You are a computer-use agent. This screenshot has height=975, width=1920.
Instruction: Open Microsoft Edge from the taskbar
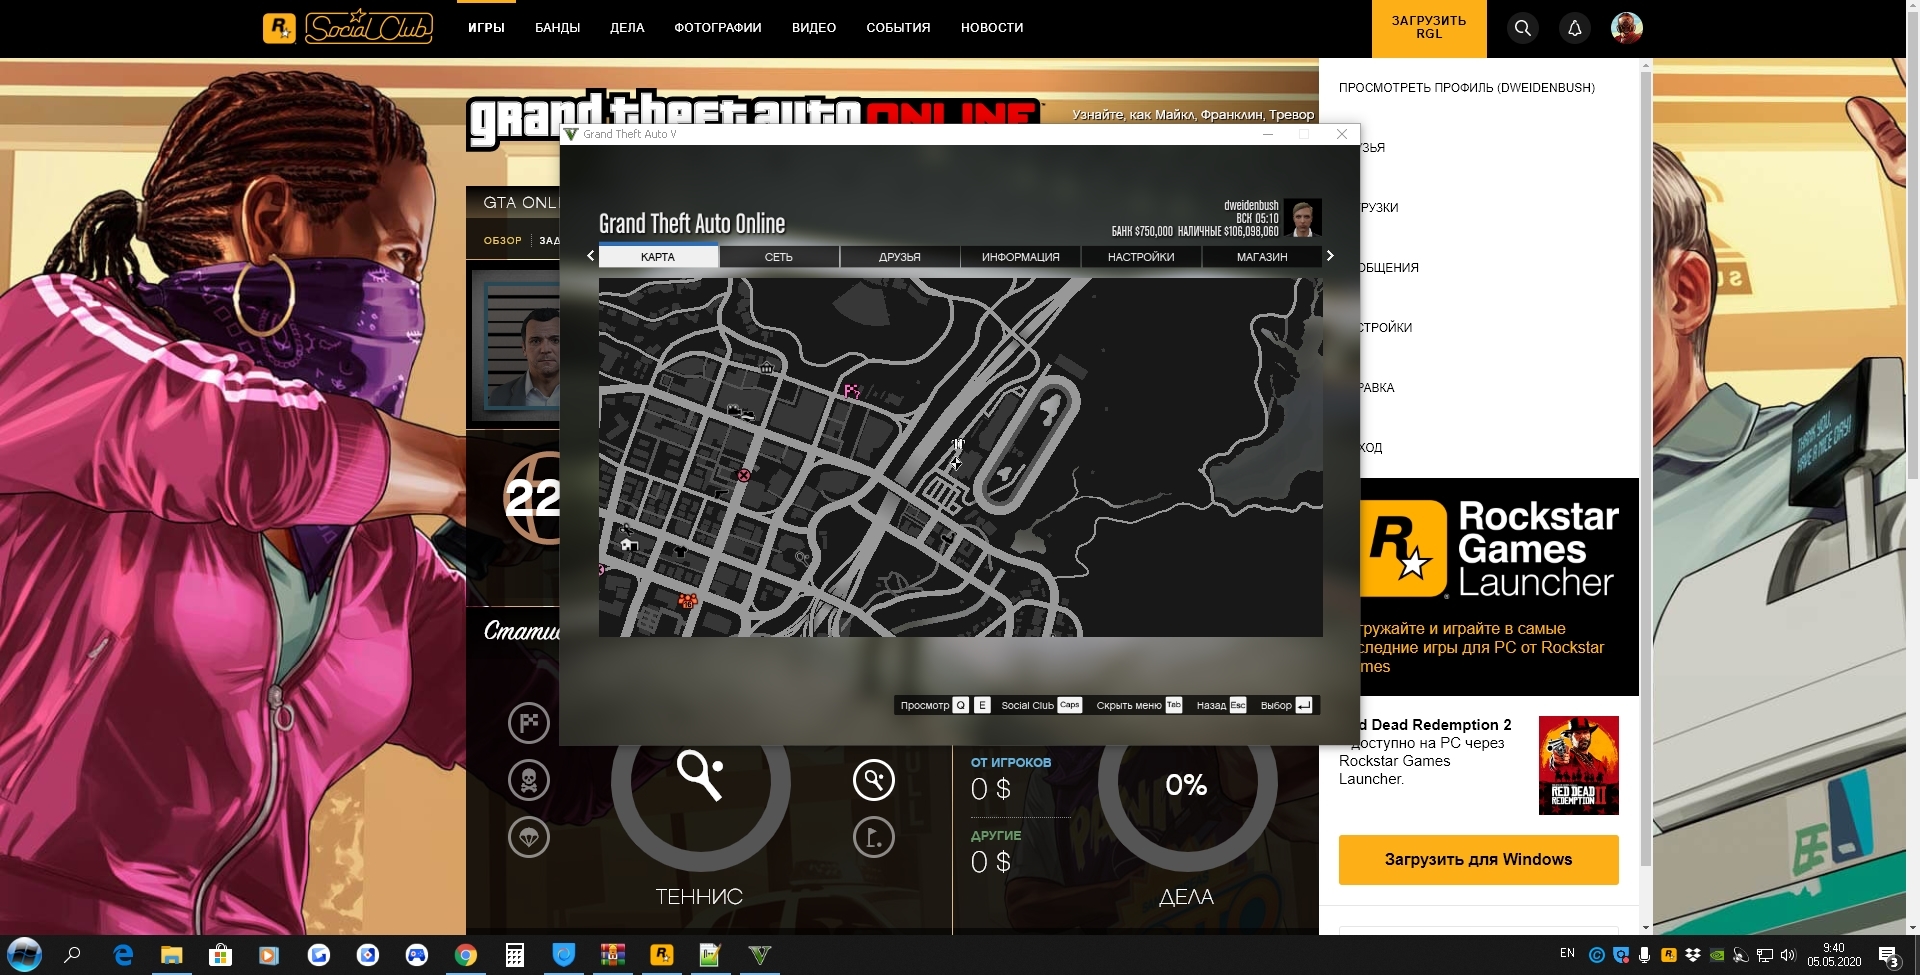click(122, 955)
